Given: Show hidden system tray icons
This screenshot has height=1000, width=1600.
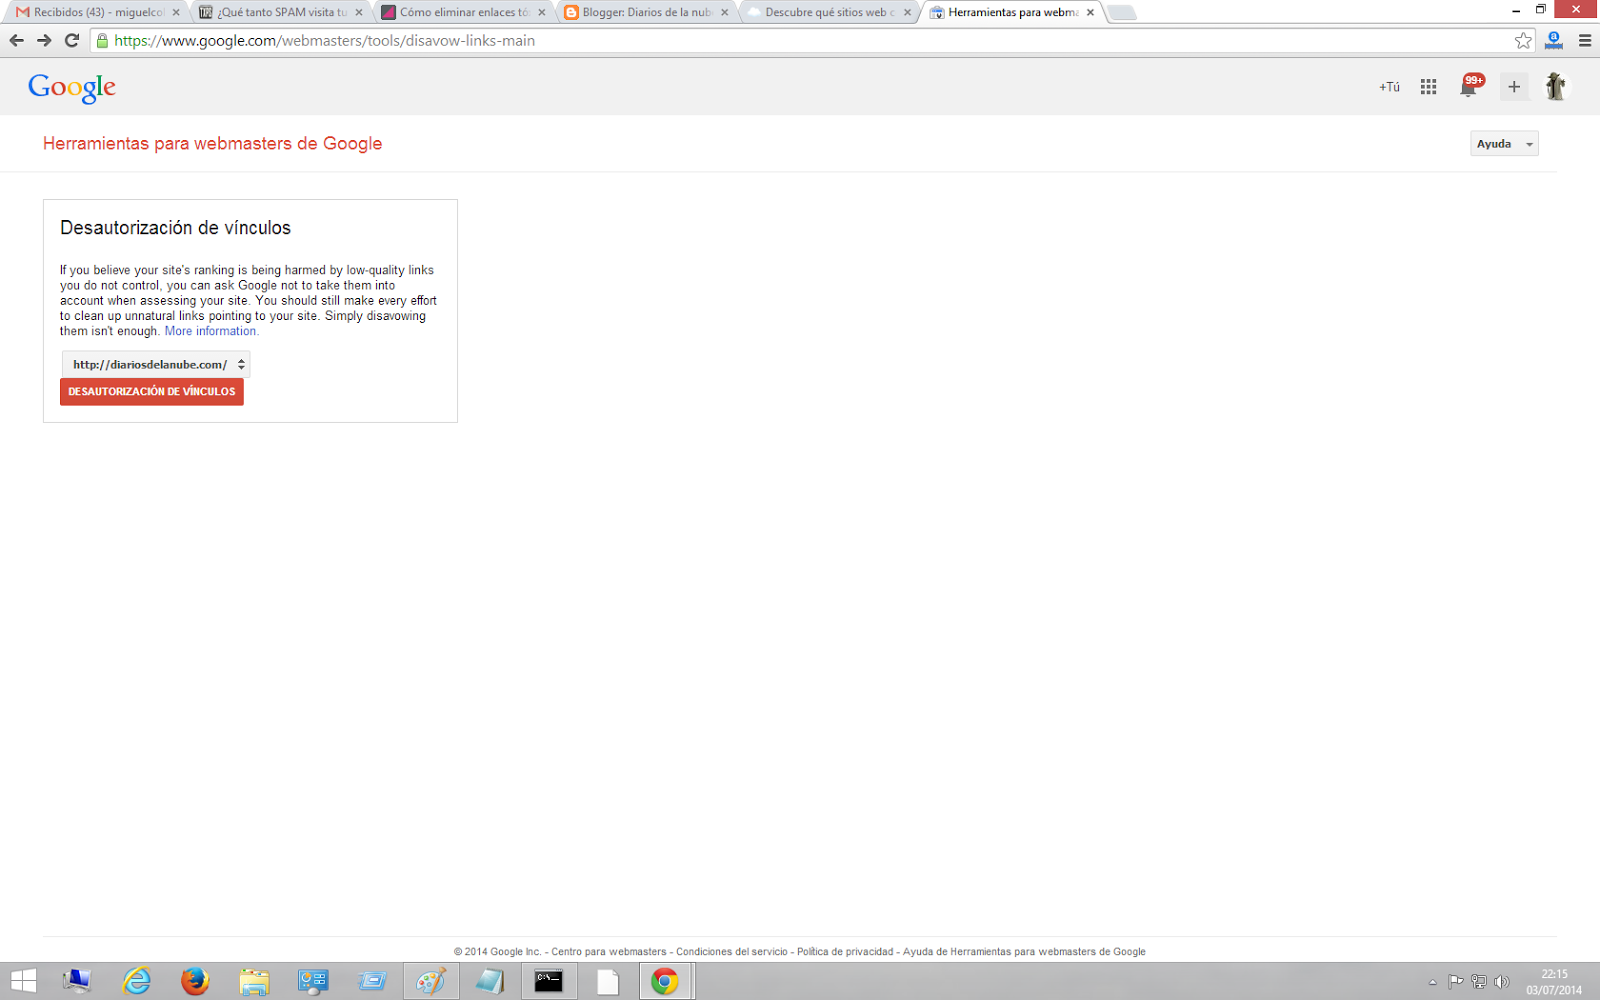Looking at the screenshot, I should 1432,982.
